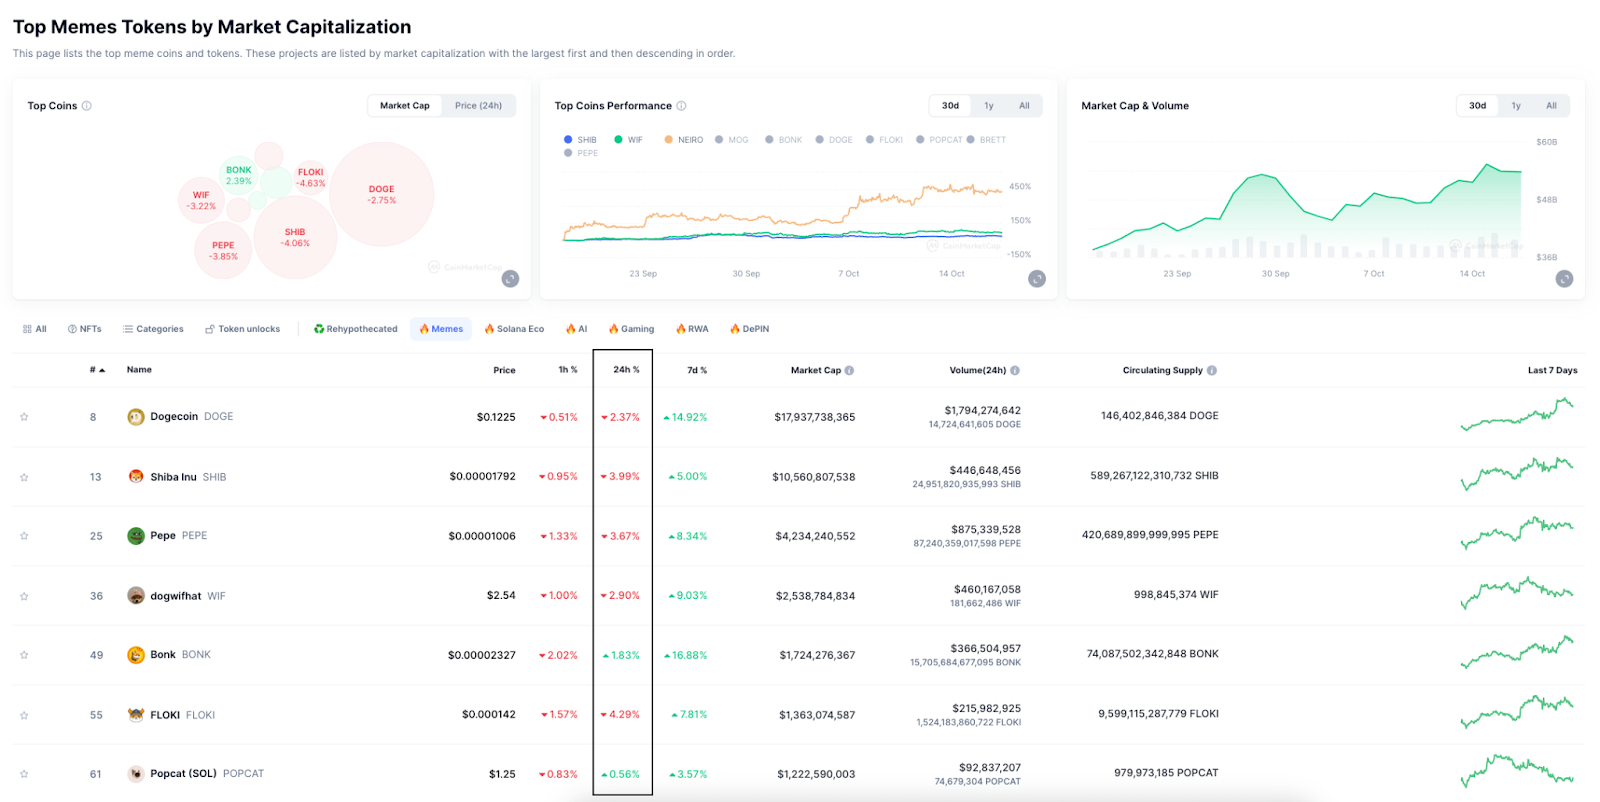The width and height of the screenshot is (1600, 802).
Task: Star the FLOKI row
Action: (x=24, y=715)
